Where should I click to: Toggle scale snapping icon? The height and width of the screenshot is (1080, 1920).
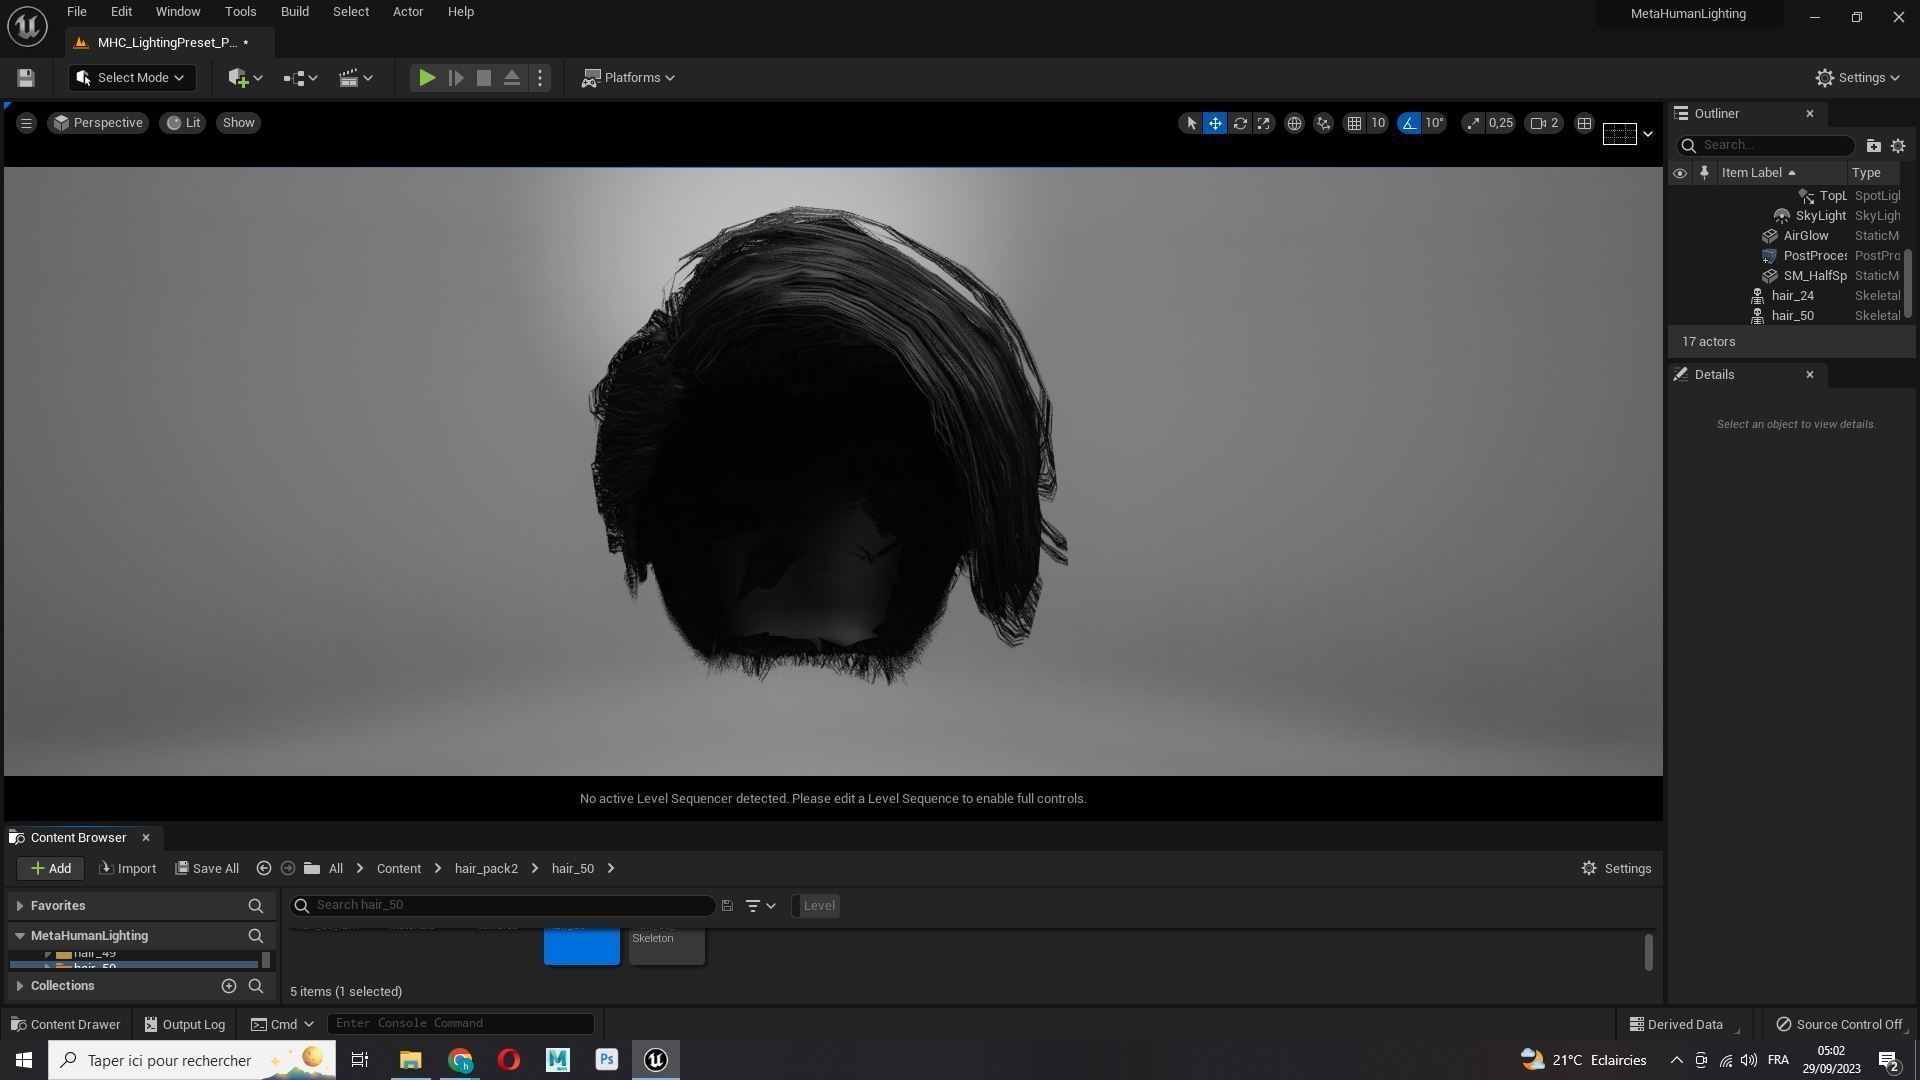1473,123
